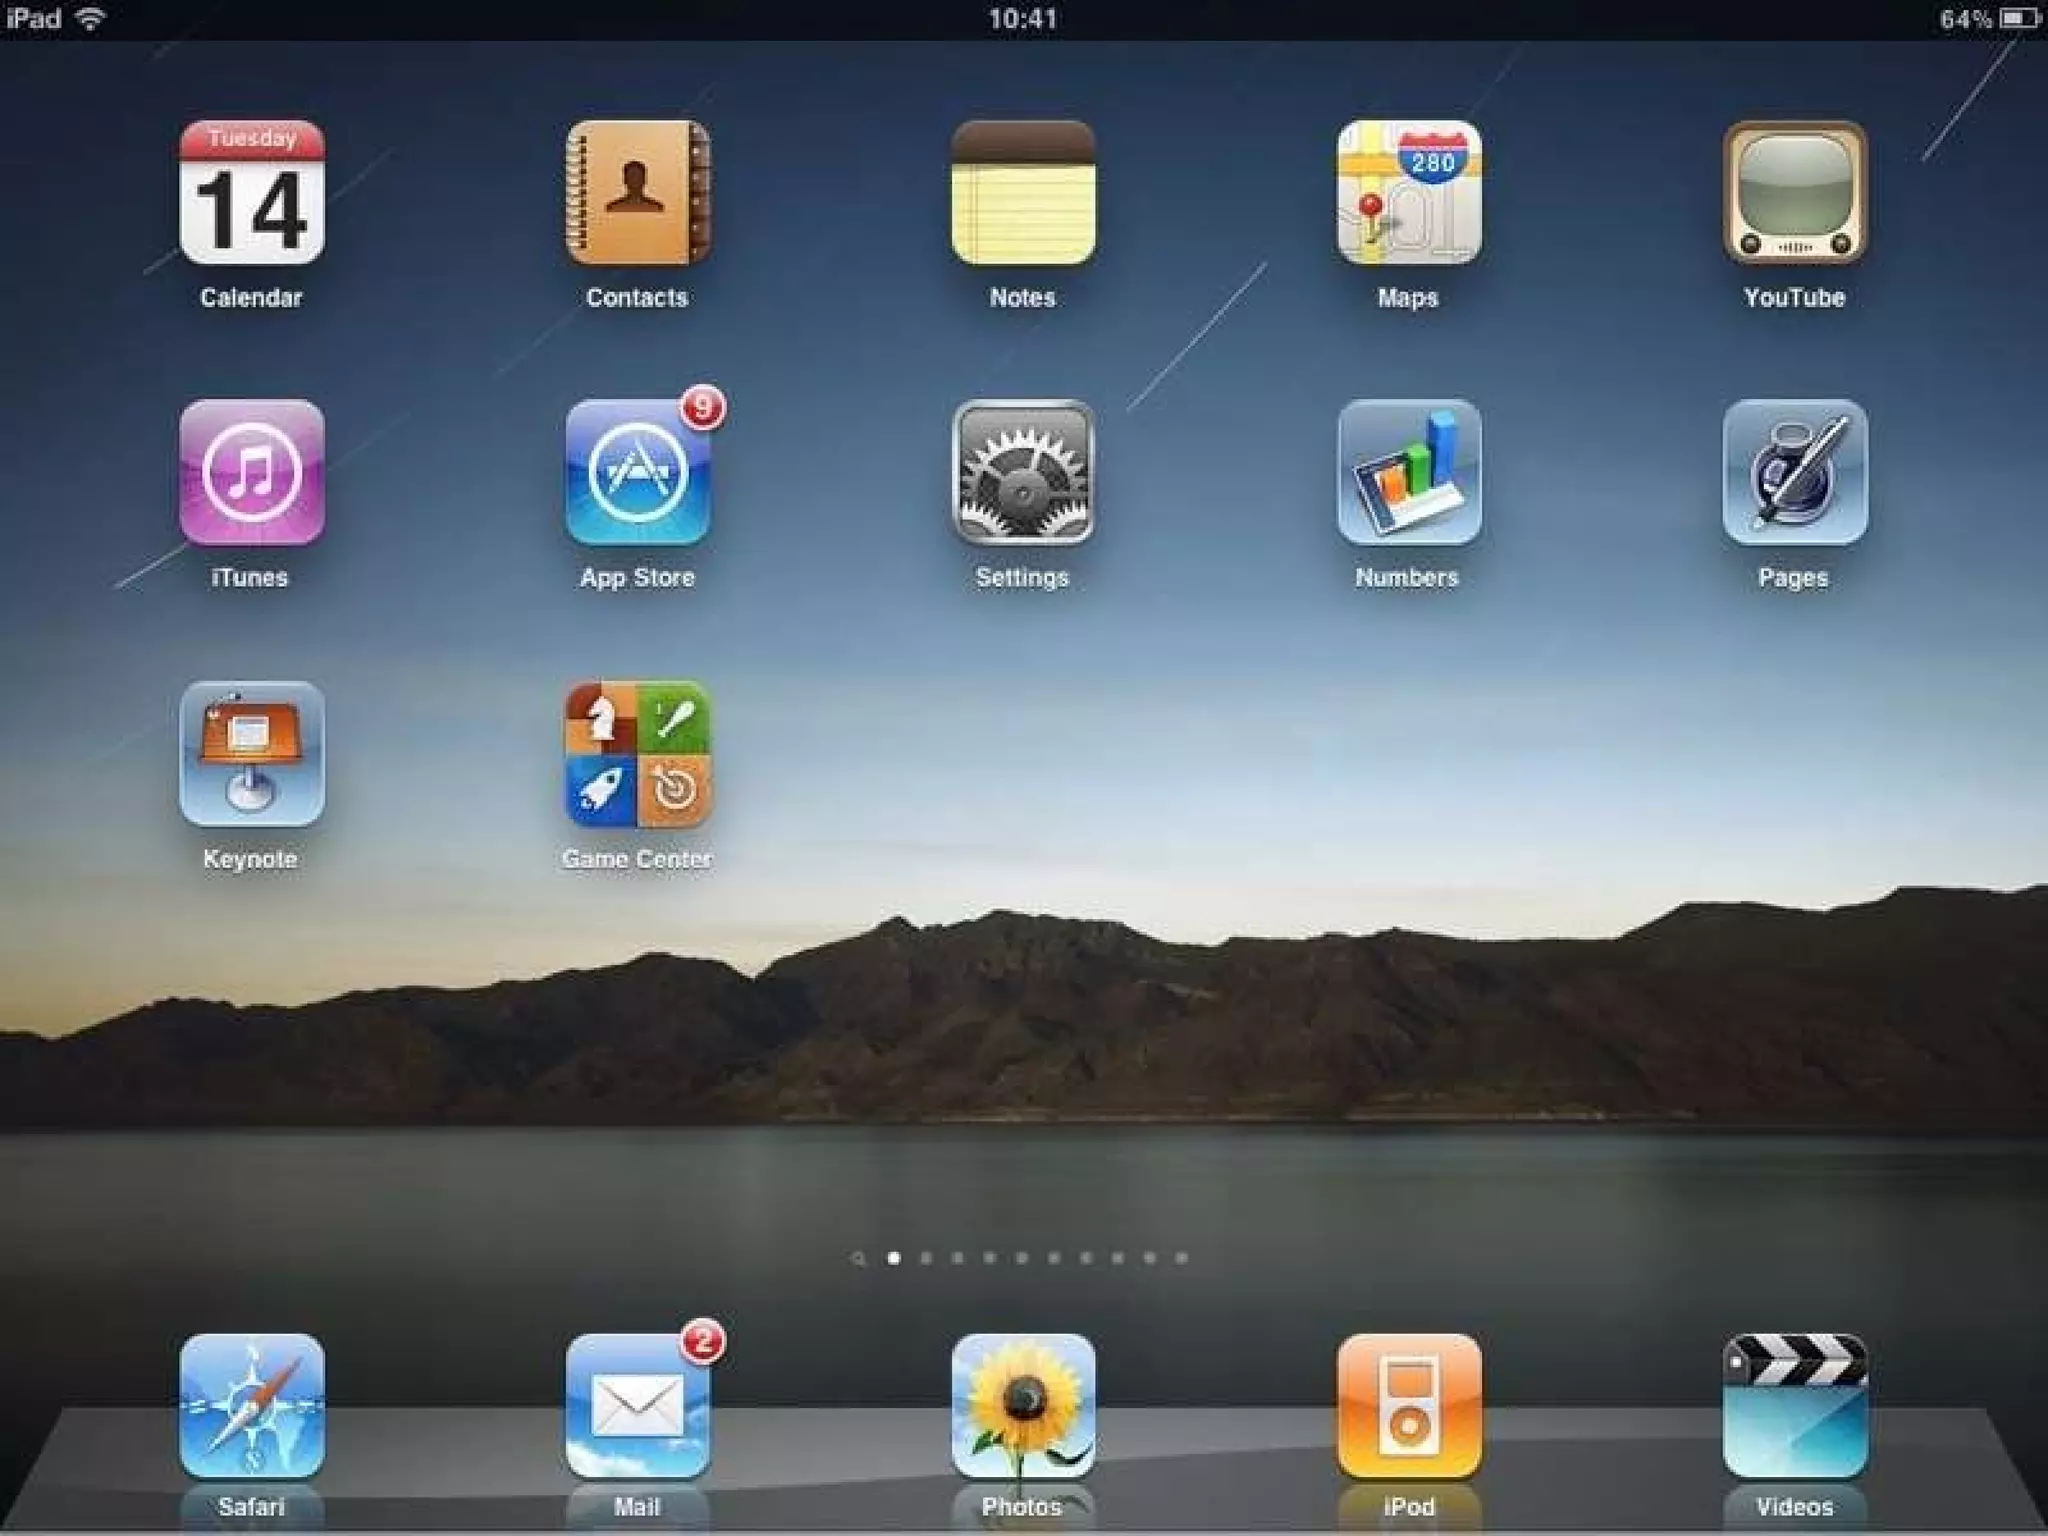Open the App Store app

[638, 473]
